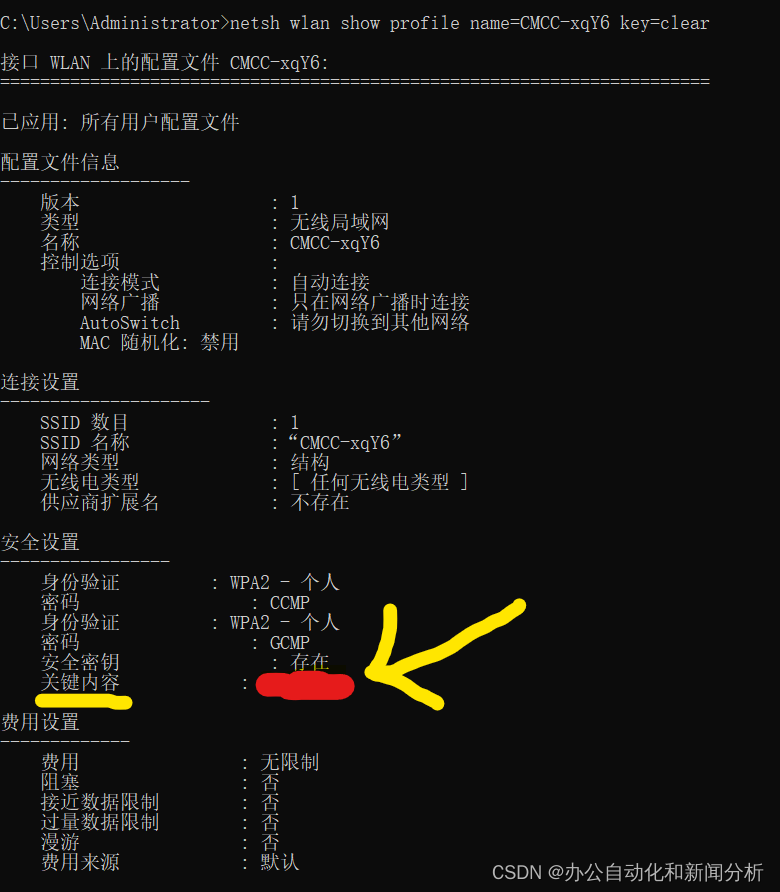780x892 pixels.
Task: Click the 无限制 cost value
Action: 290,762
